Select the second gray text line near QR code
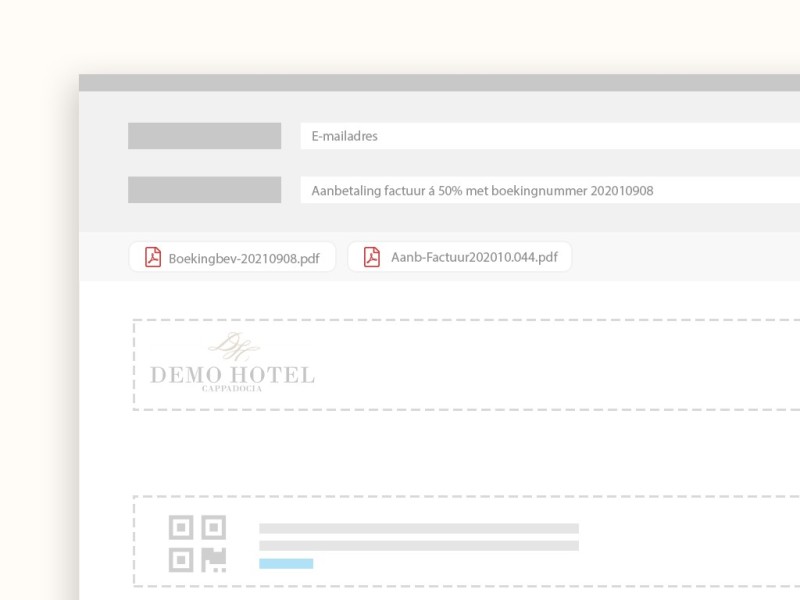Image resolution: width=800 pixels, height=600 pixels. coord(418,546)
